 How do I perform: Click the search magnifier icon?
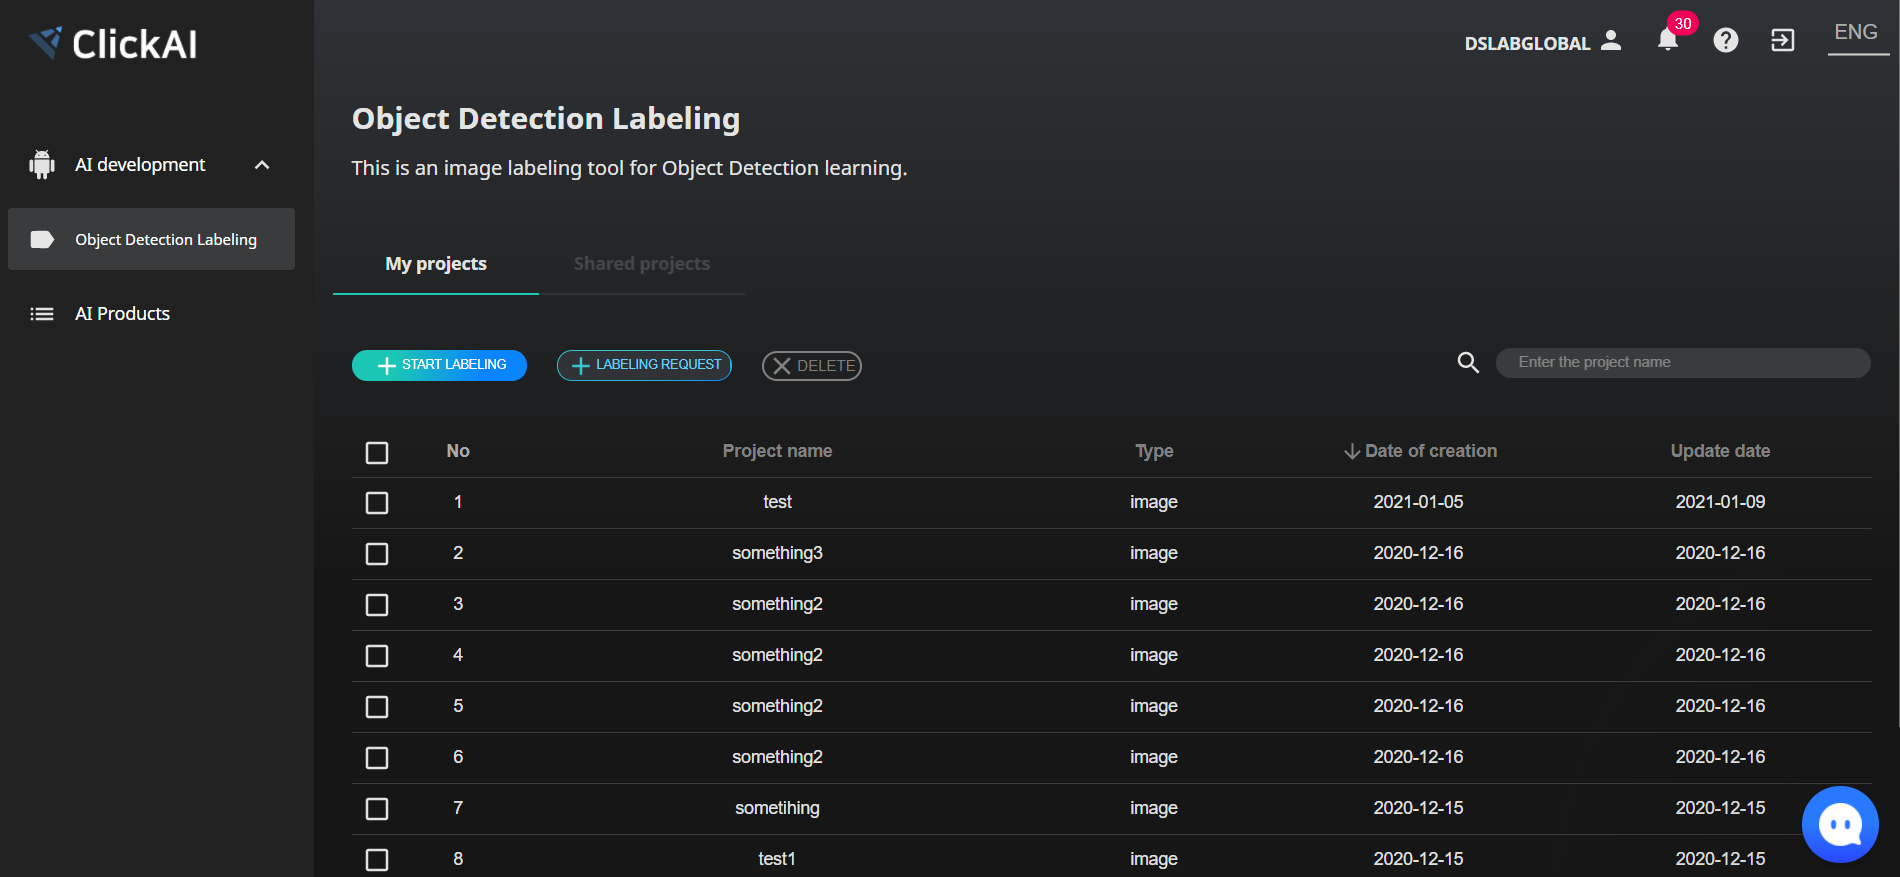(1468, 362)
